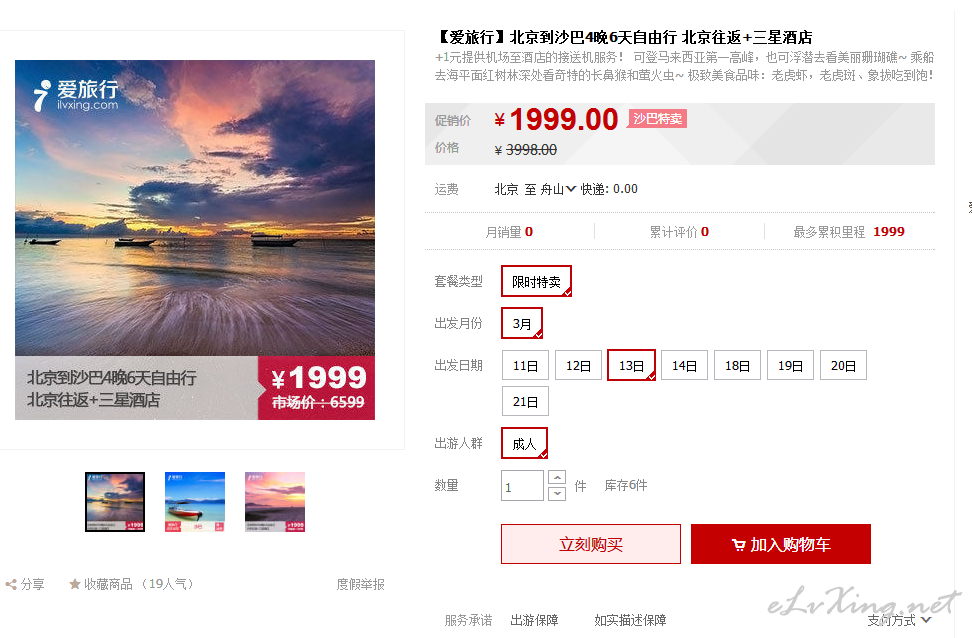Increase quantity with the up arrow

coord(557,477)
